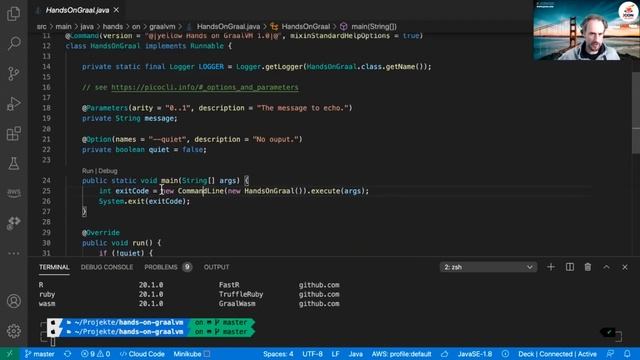The width and height of the screenshot is (640, 360).
Task: Open the feedback icon in status bar
Action: point(610,354)
